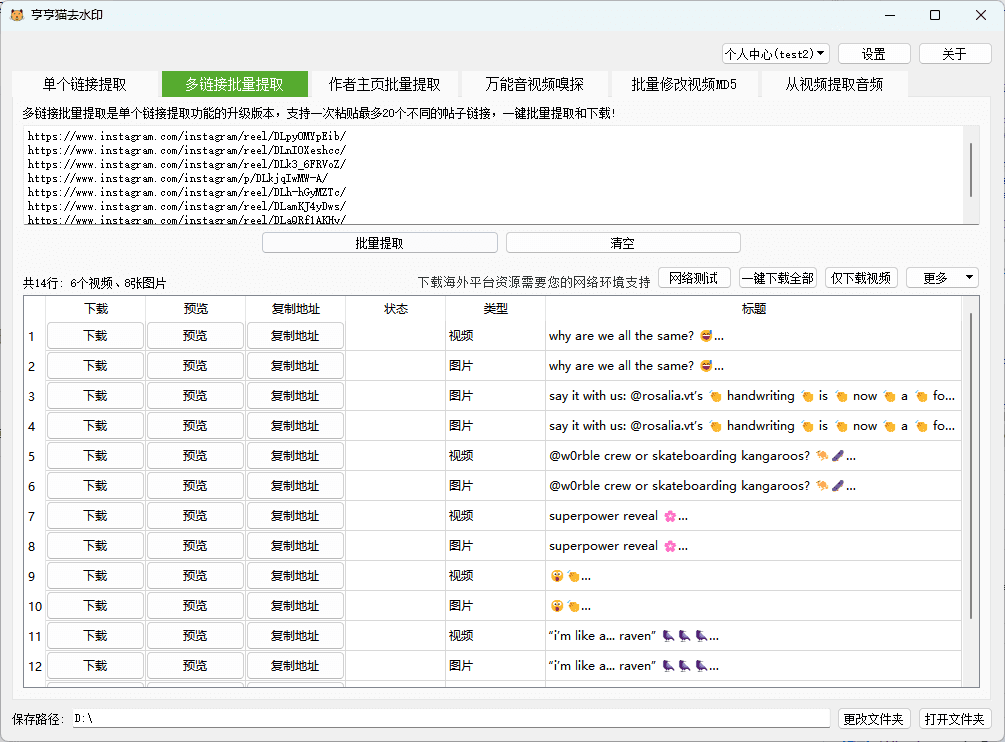Viewport: 1005px width, 742px height.
Task: Expand the 更多 dropdown above the table
Action: click(x=941, y=278)
